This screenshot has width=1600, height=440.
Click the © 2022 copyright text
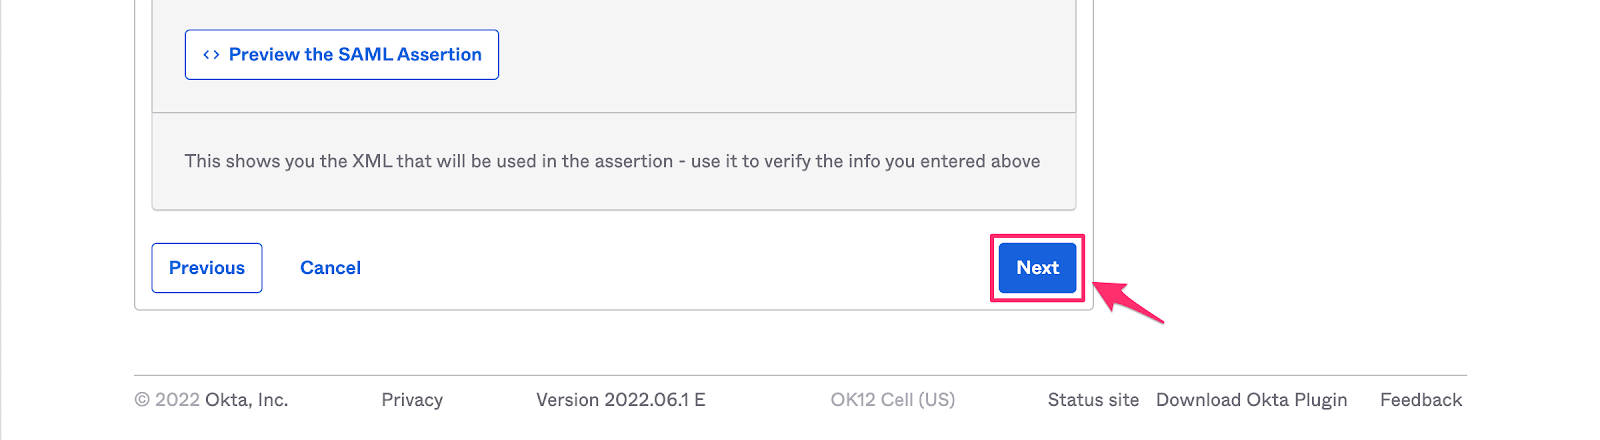pyautogui.click(x=167, y=400)
